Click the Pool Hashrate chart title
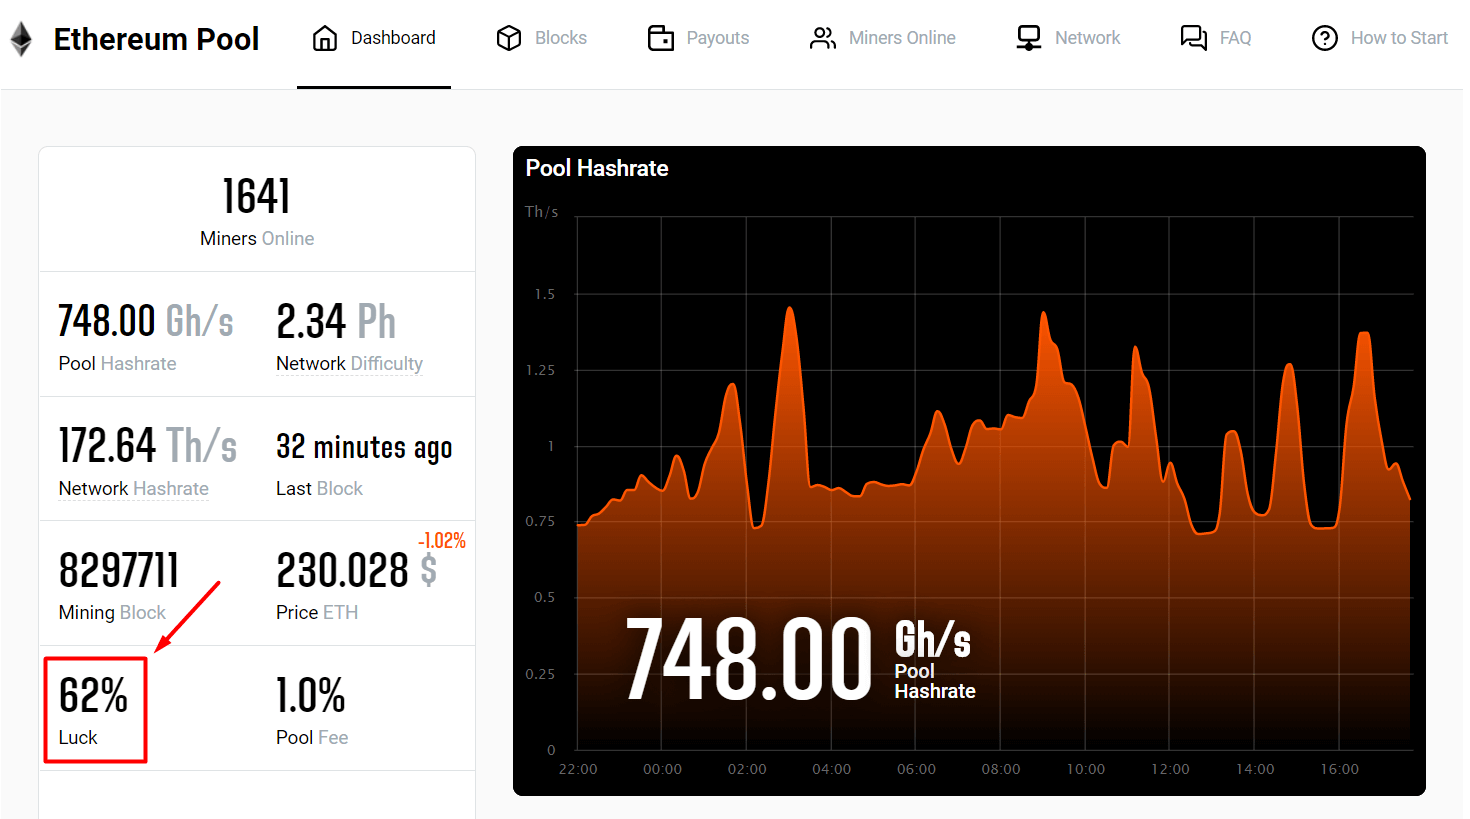 pos(597,168)
